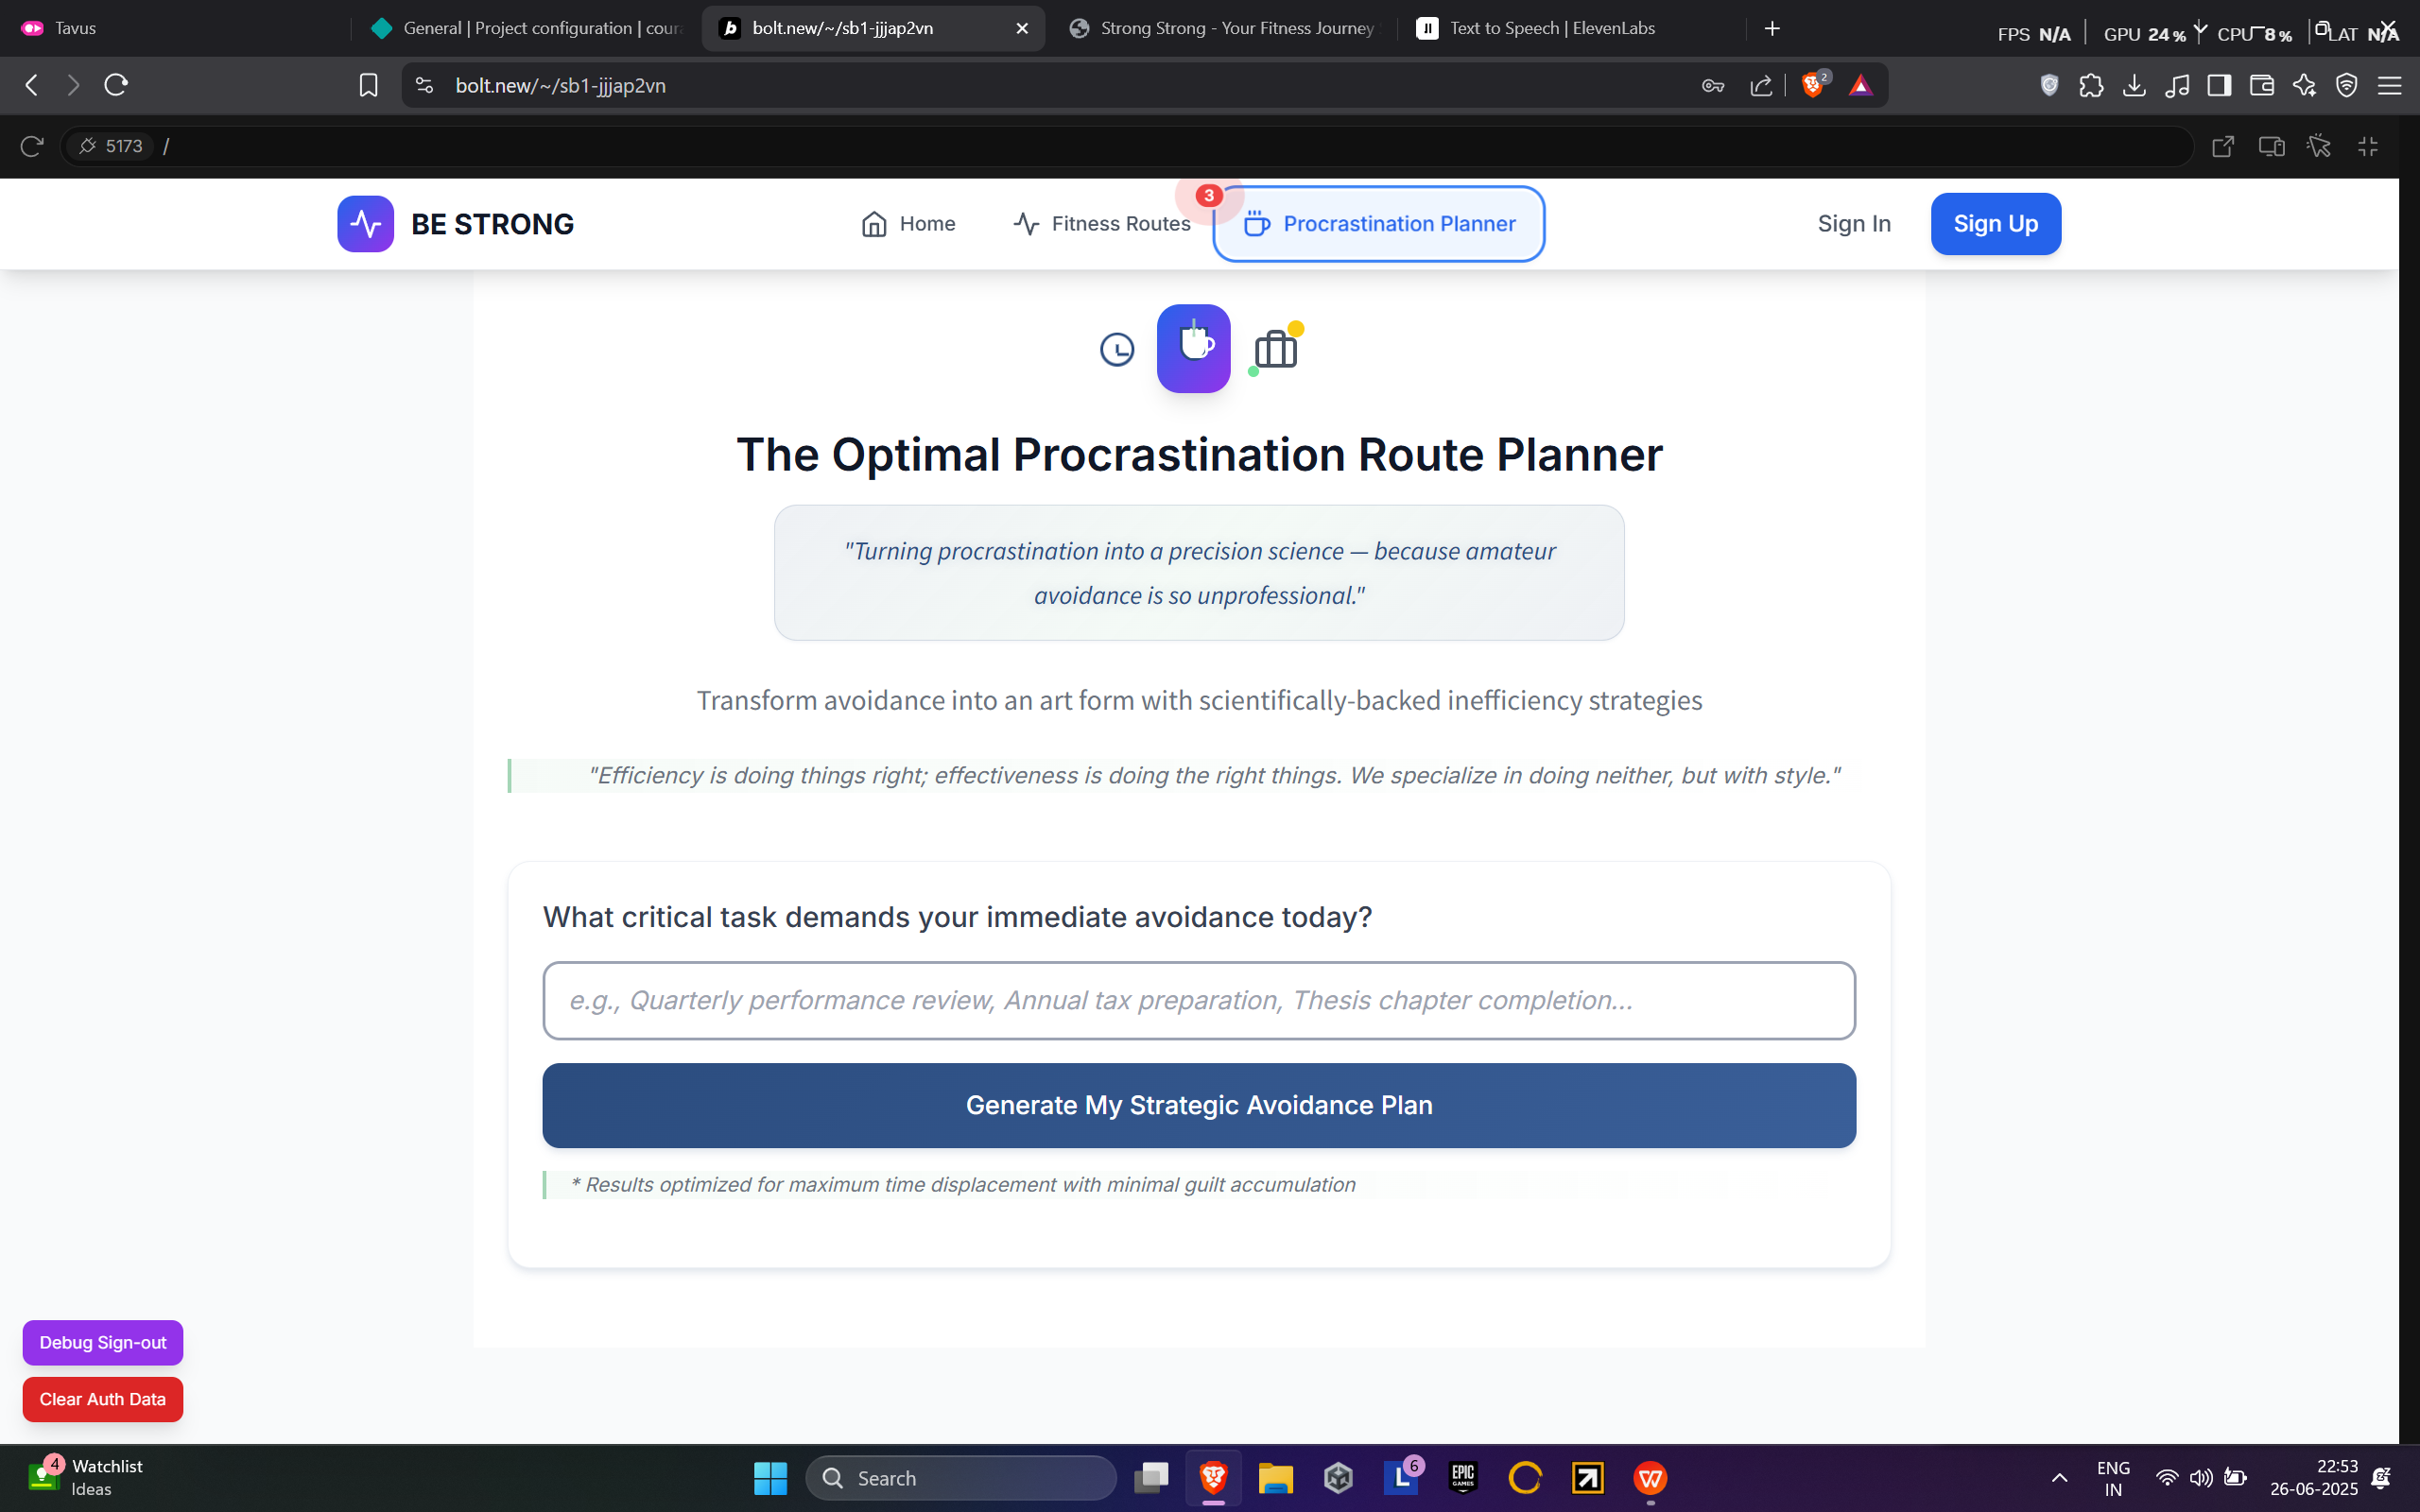2420x1512 pixels.
Task: Bookmark this page
Action: 368,85
